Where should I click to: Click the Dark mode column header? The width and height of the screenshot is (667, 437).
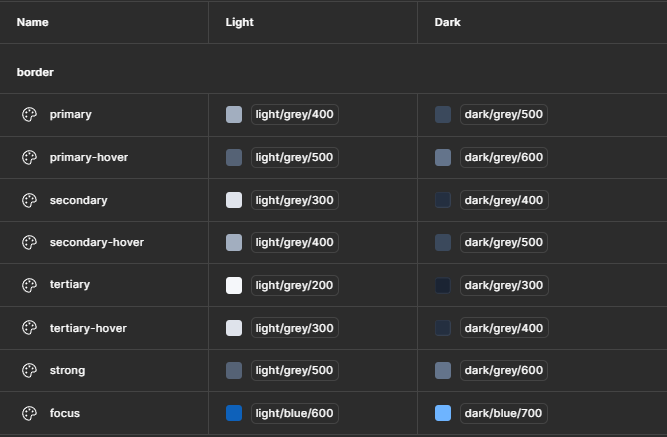448,22
